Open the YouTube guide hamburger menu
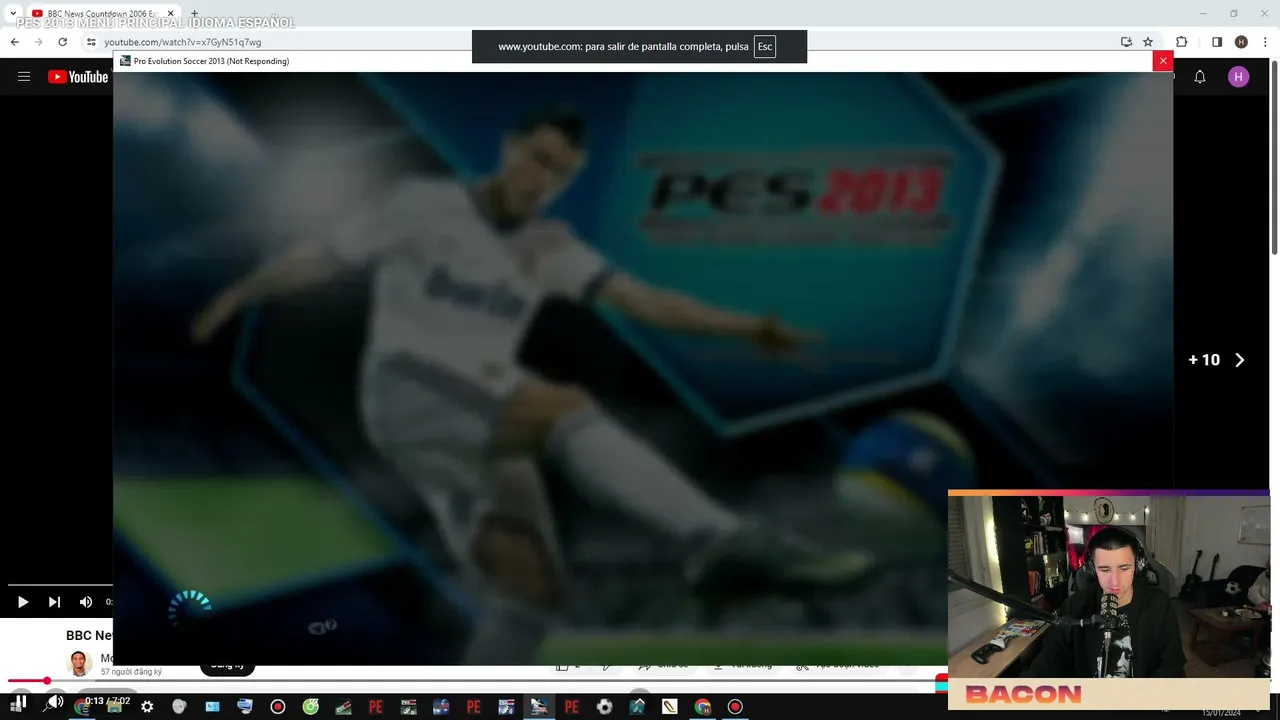Screen dimensions: 1280x720 coord(24,77)
